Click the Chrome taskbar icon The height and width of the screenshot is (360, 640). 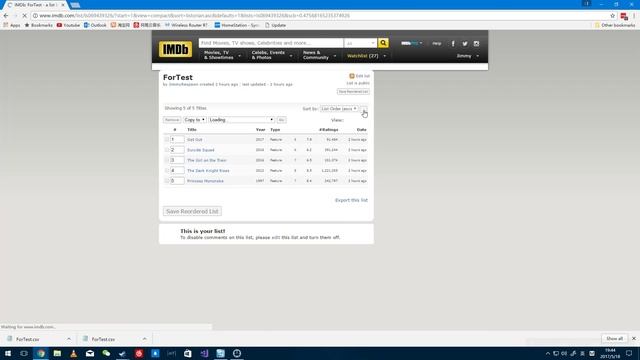coord(41,353)
